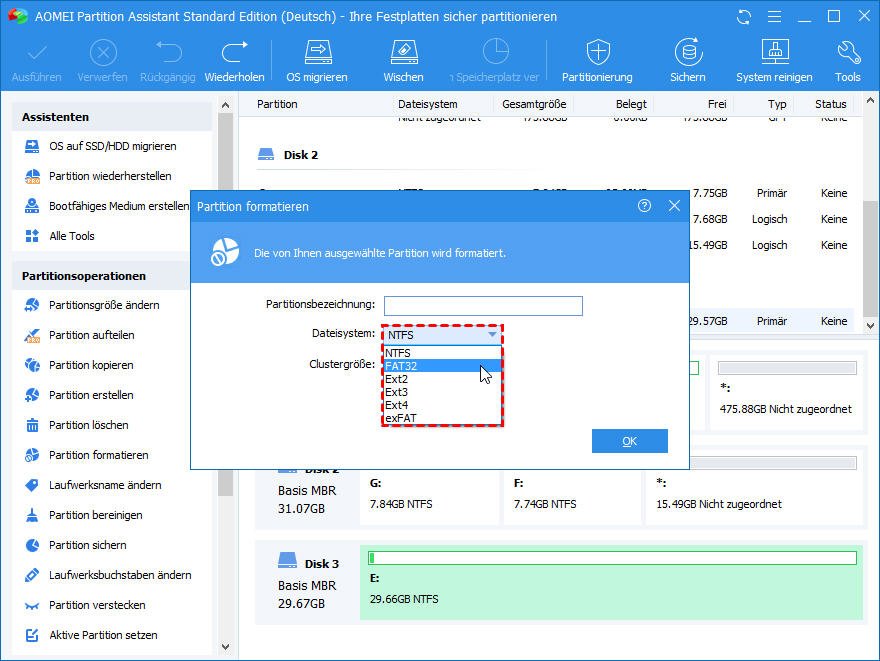Screen dimensions: 880x661
Task: Select Partition verstecken in sidebar
Action: (x=97, y=605)
